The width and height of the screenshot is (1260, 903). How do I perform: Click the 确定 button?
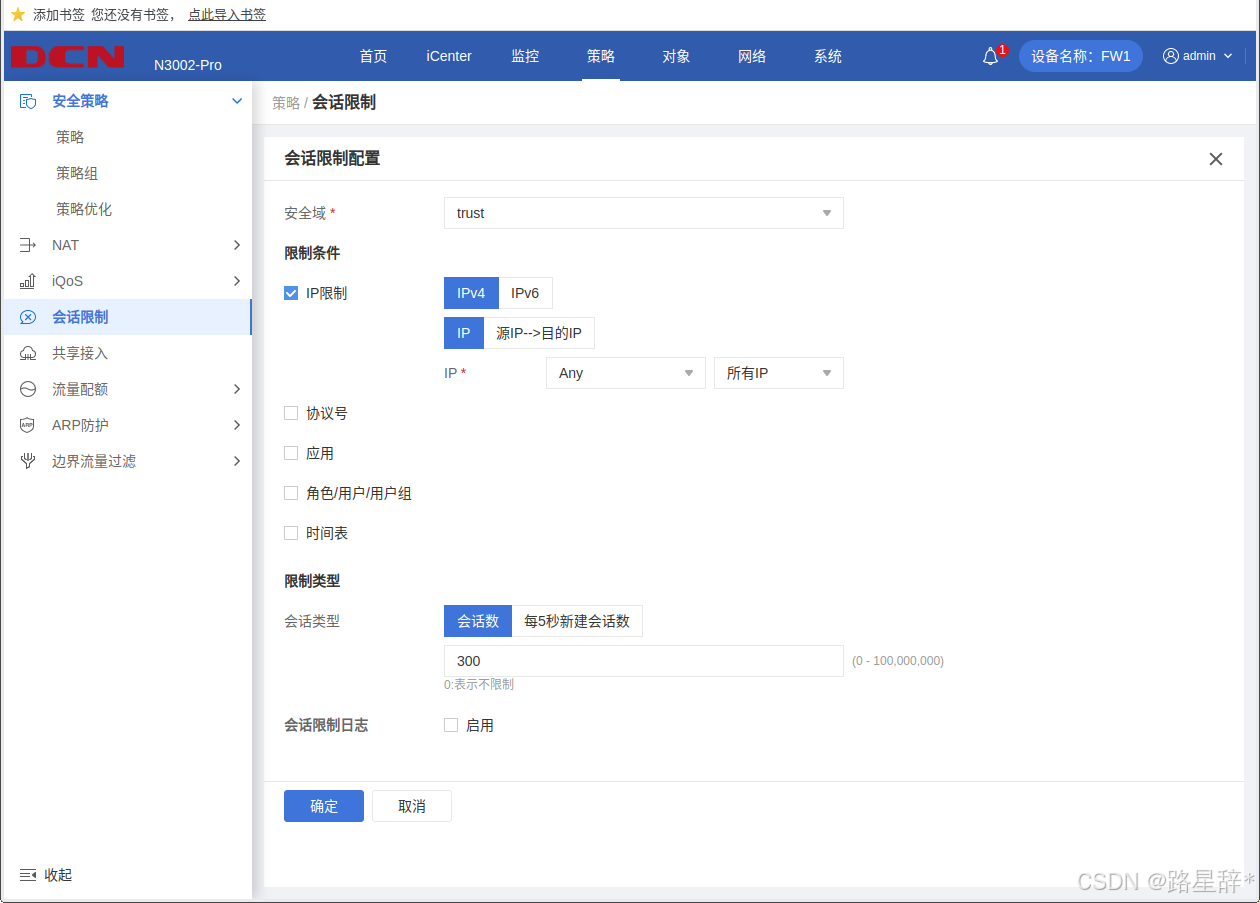(x=324, y=806)
